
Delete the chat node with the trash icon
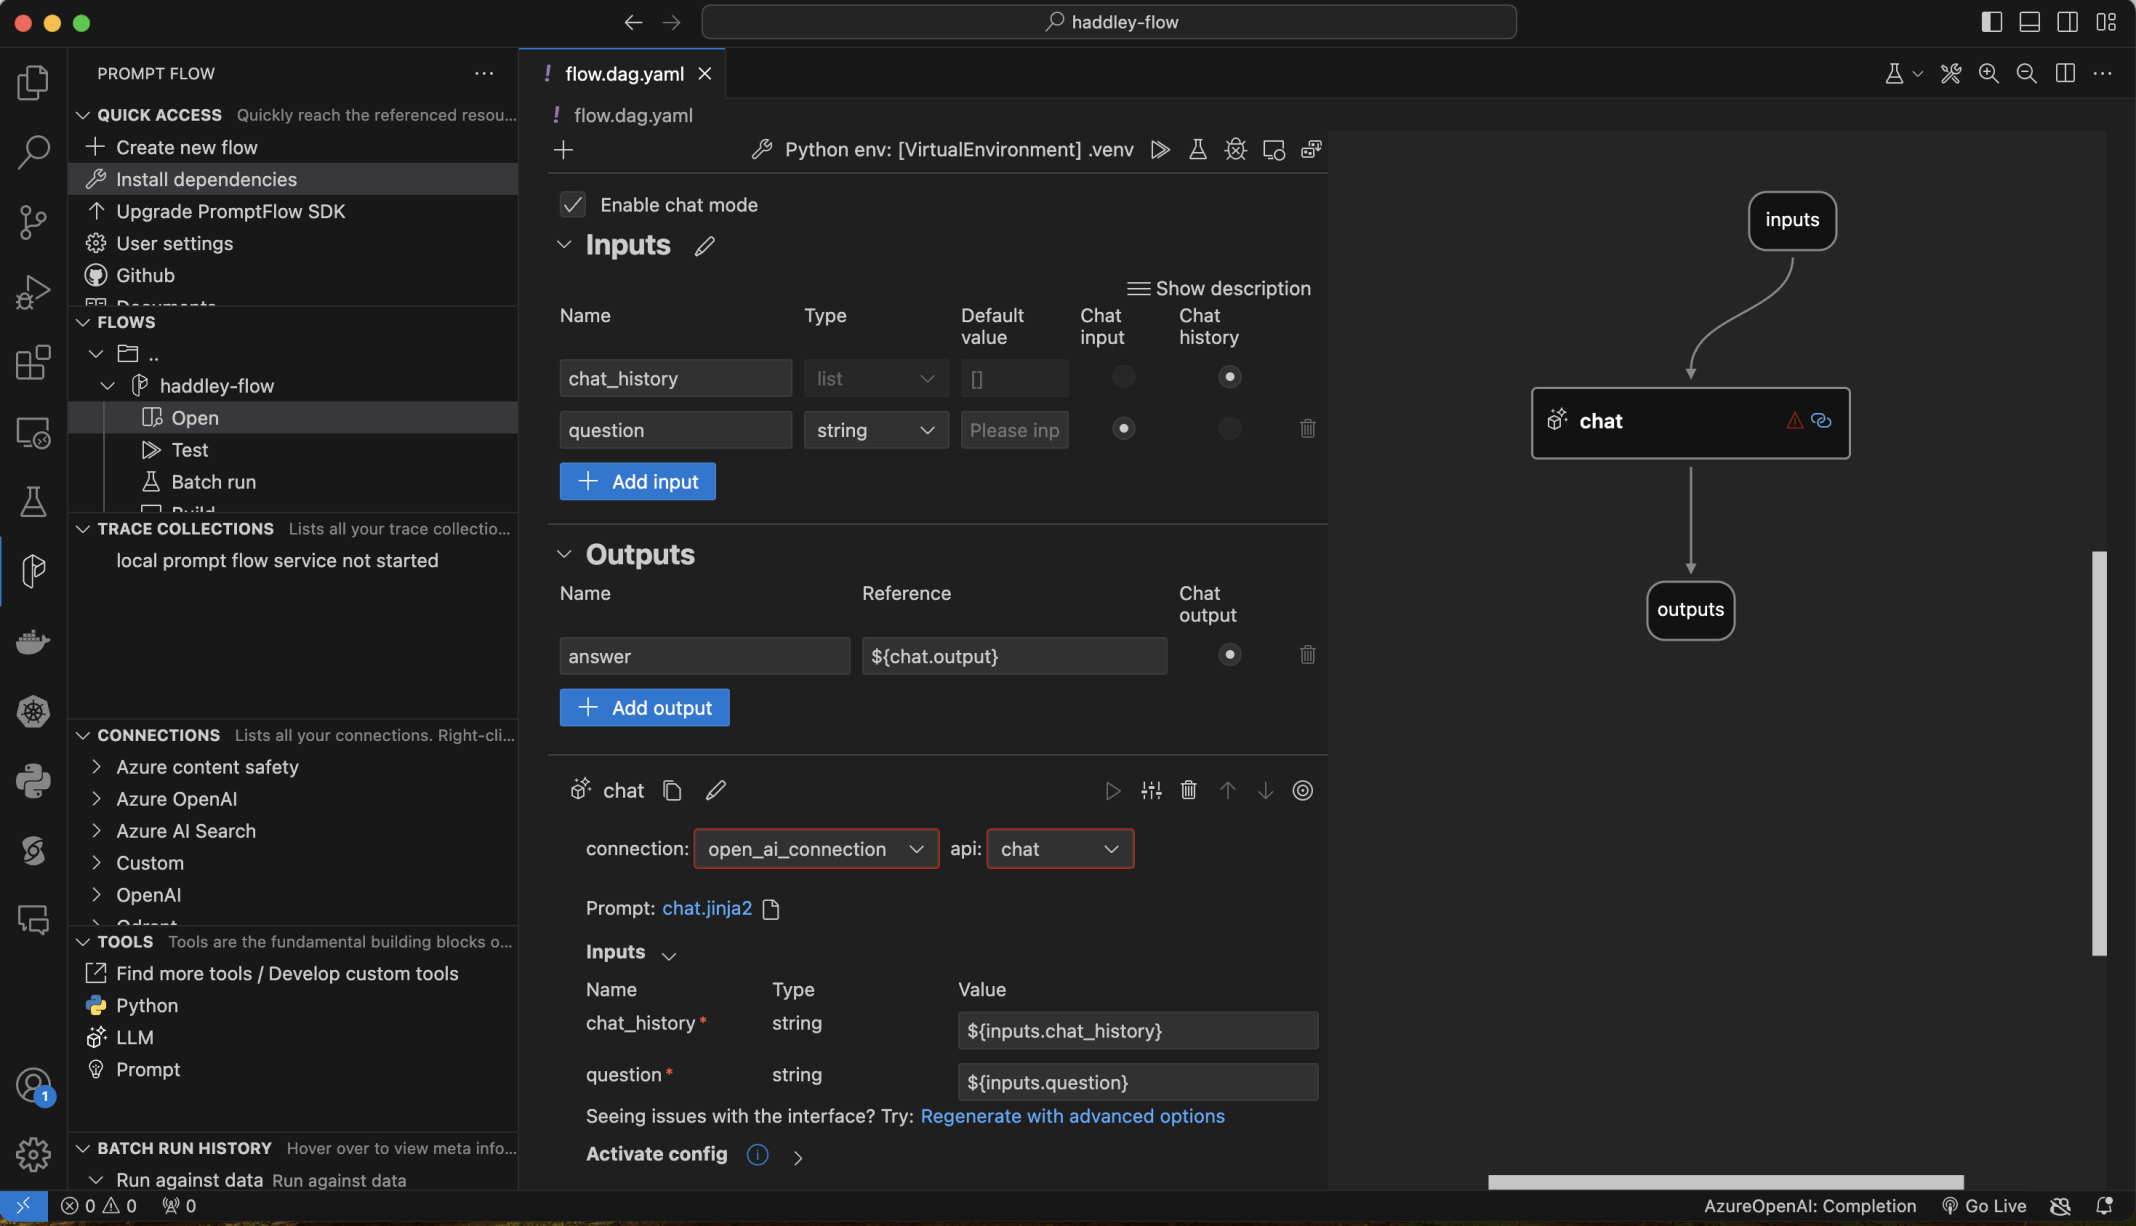coord(1188,790)
